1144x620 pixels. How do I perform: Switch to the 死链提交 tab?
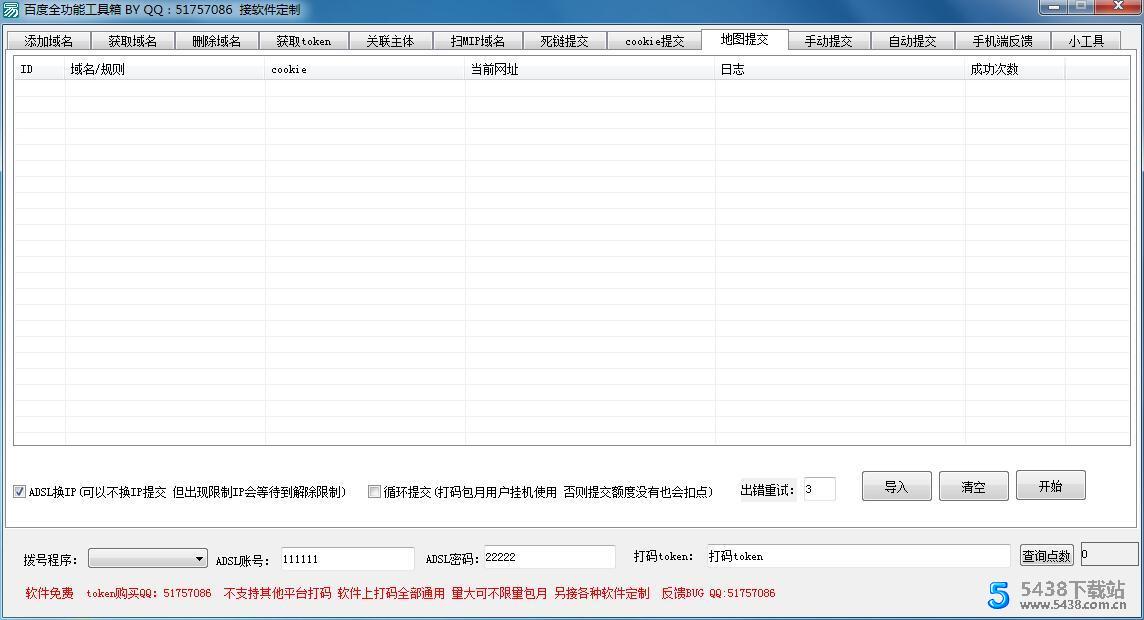(565, 41)
